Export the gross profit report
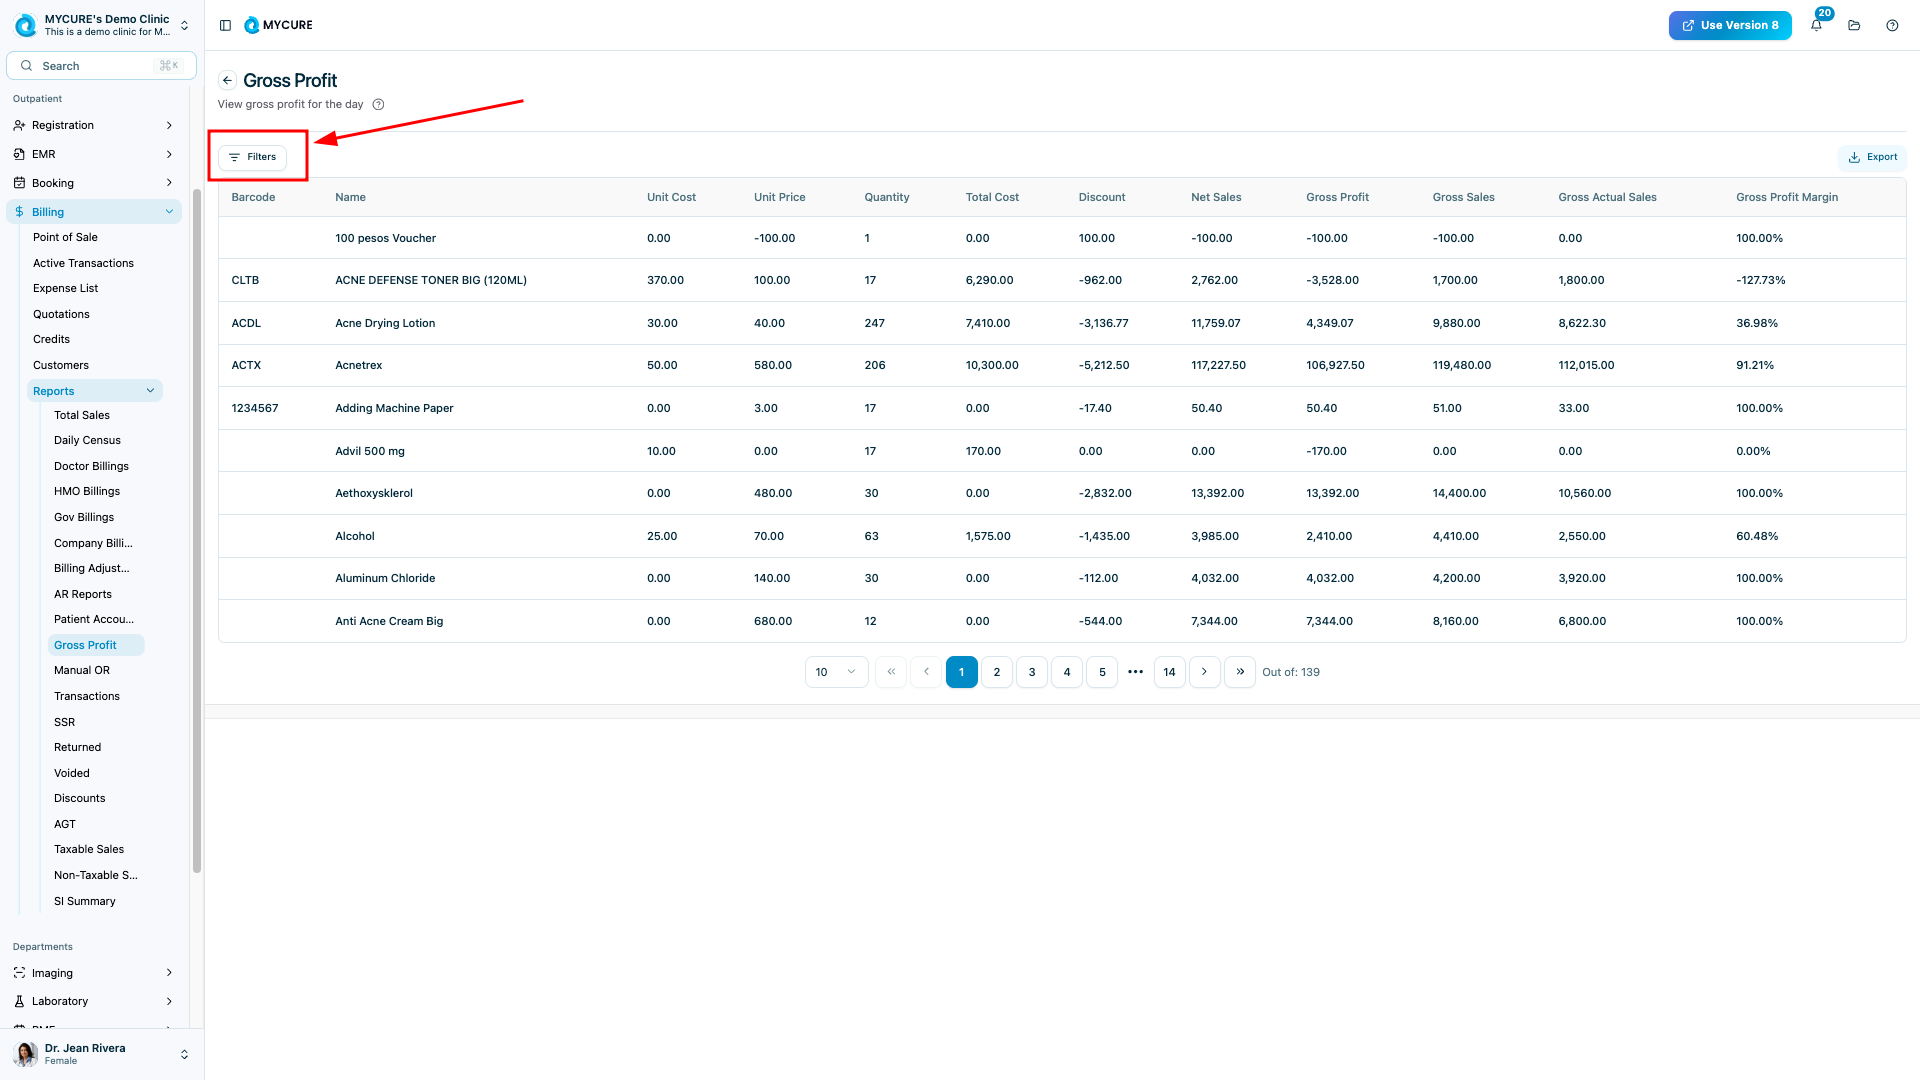 click(1873, 157)
